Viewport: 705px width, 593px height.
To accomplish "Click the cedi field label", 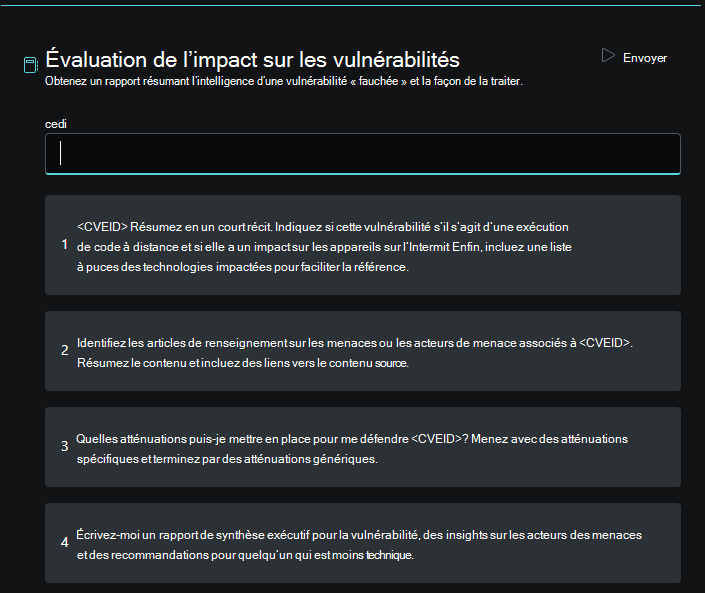I will pyautogui.click(x=55, y=123).
